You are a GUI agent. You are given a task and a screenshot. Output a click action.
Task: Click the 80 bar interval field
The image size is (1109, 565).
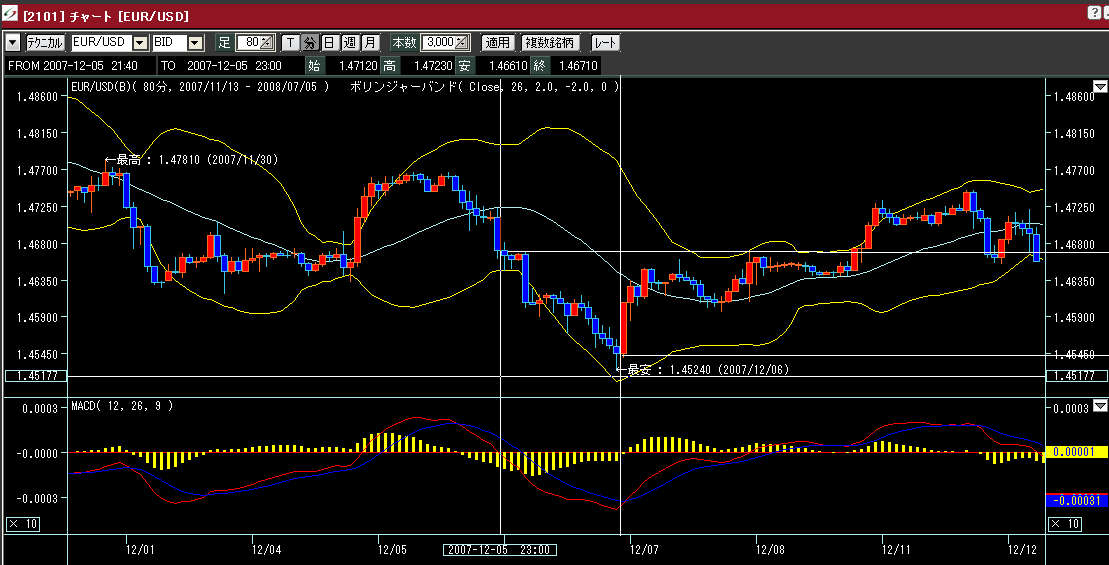(255, 42)
